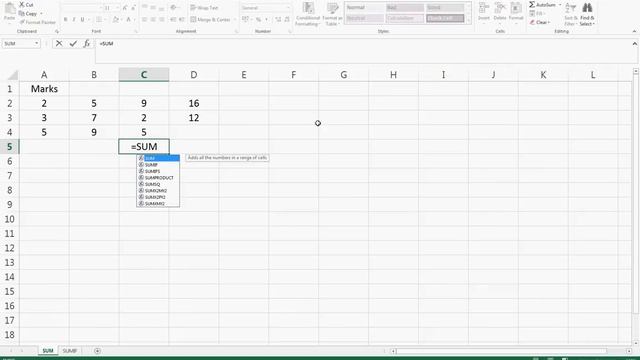Click the Percent Style icon
640x360 pixels.
click(x=258, y=20)
